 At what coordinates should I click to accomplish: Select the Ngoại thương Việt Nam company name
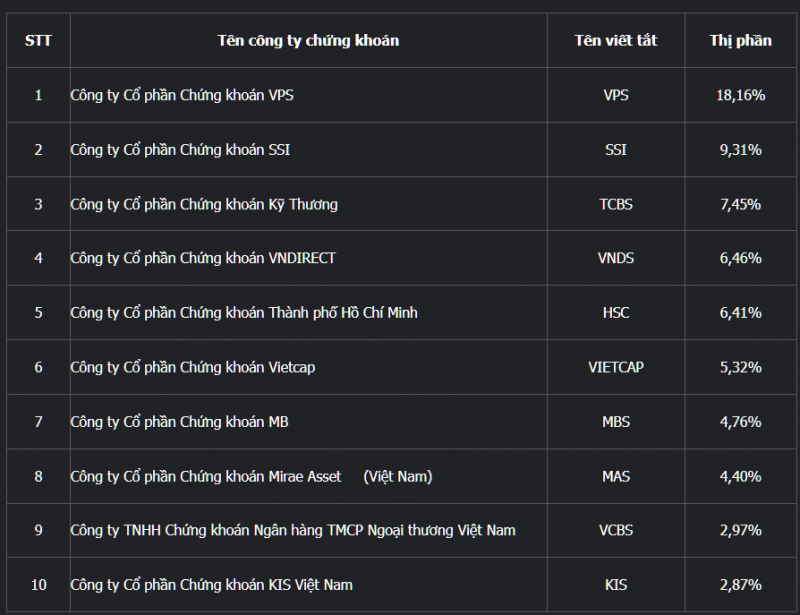click(x=293, y=530)
